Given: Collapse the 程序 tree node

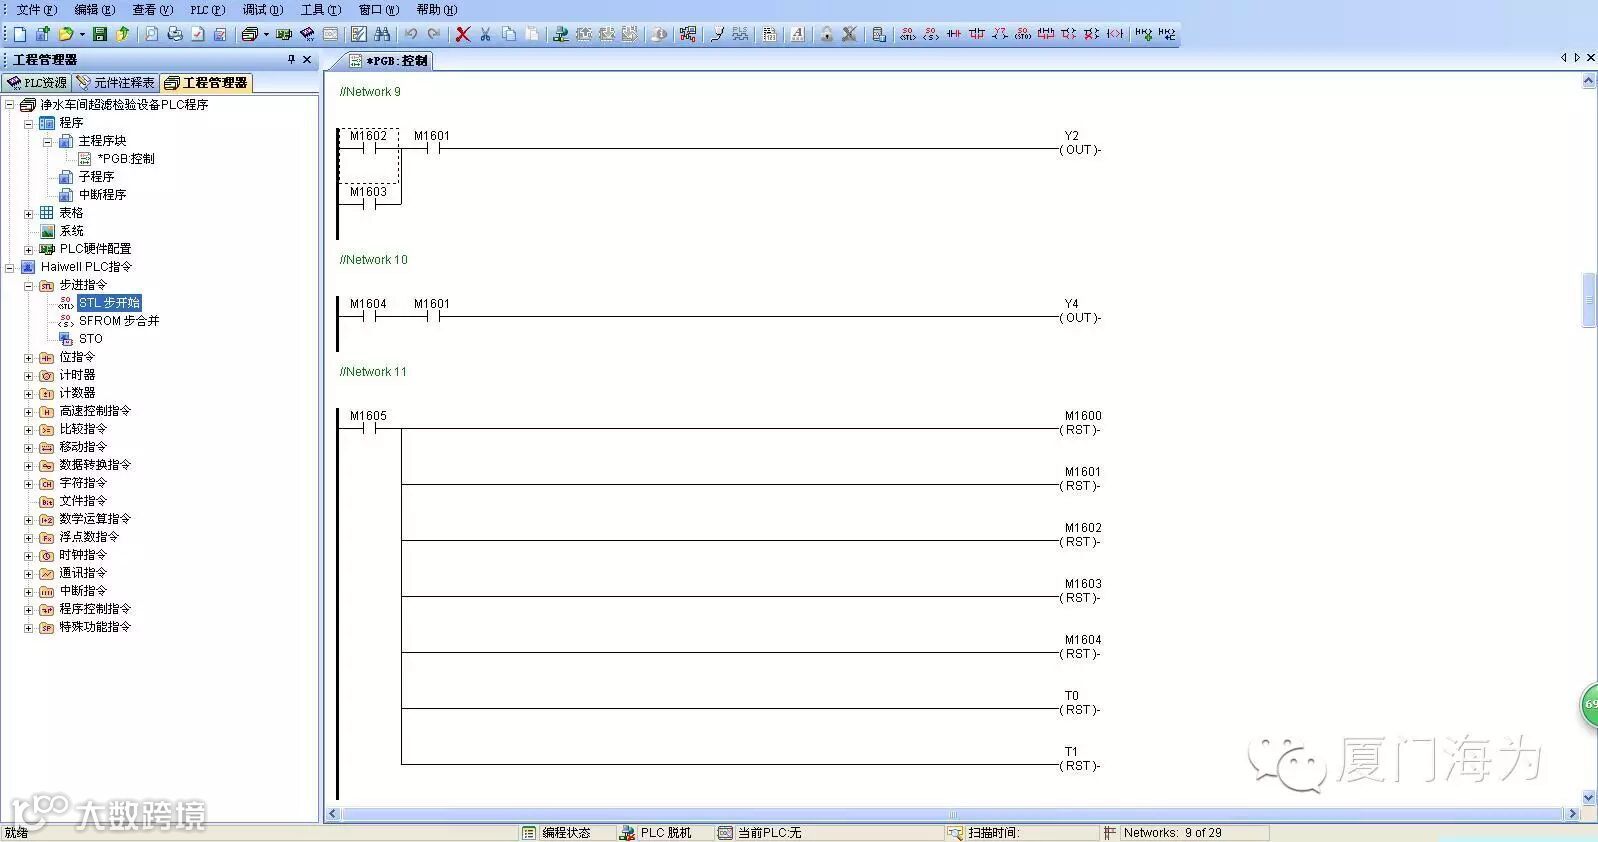Looking at the screenshot, I should [x=29, y=123].
